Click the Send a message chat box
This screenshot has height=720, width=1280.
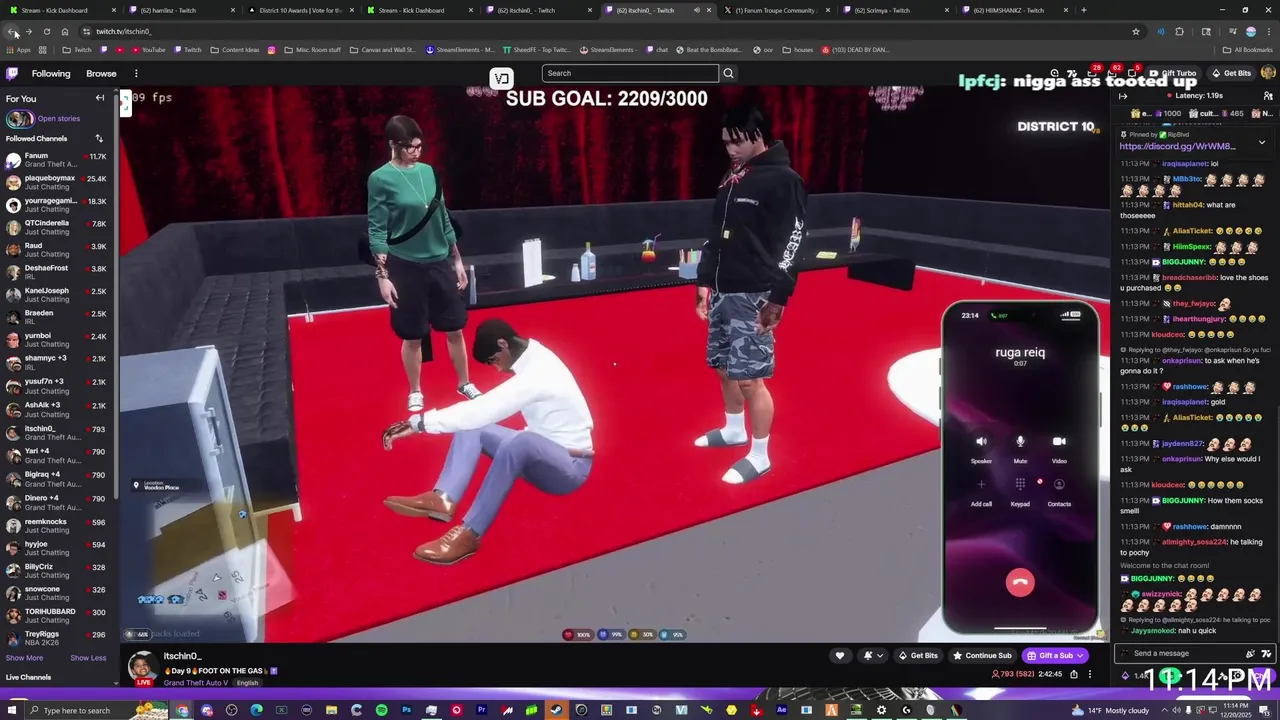(1180, 653)
